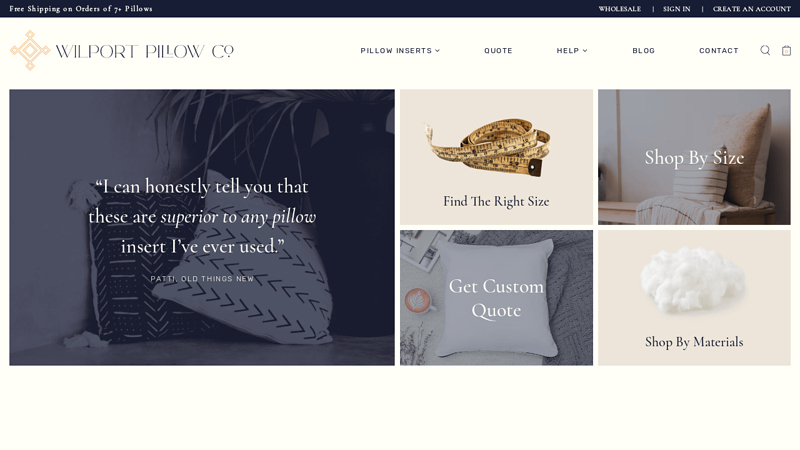800x450 pixels.
Task: Open the Contact page
Action: coord(718,51)
